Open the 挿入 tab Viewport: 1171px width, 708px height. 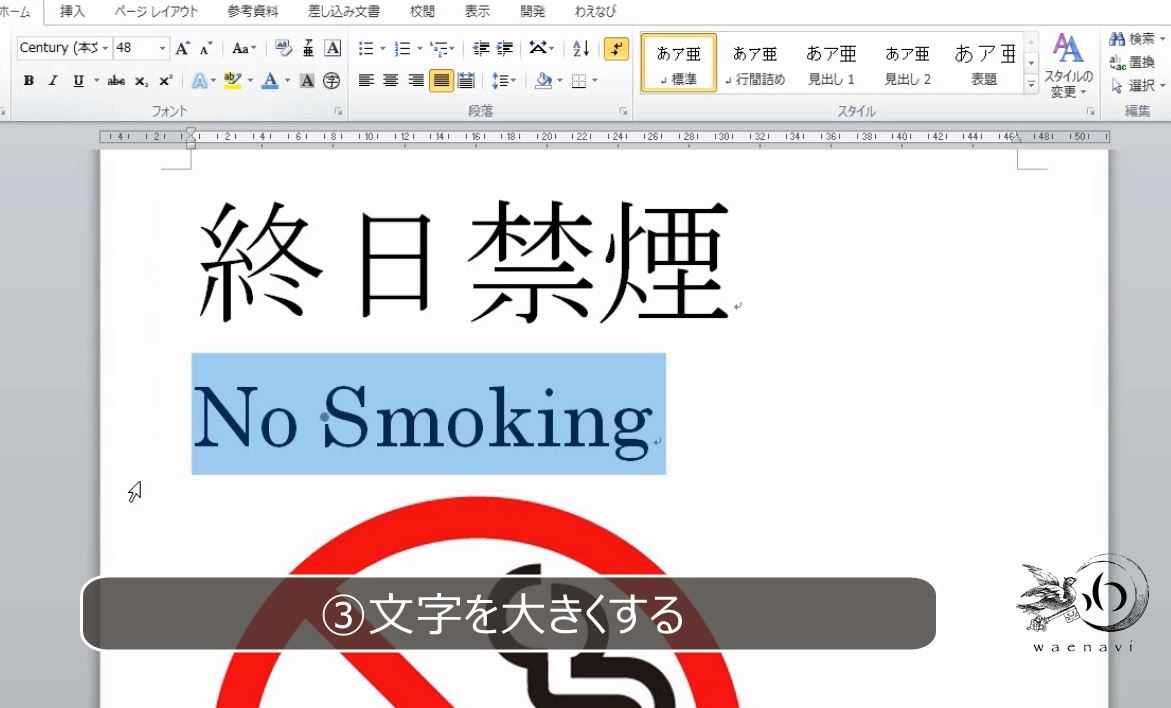pos(72,12)
